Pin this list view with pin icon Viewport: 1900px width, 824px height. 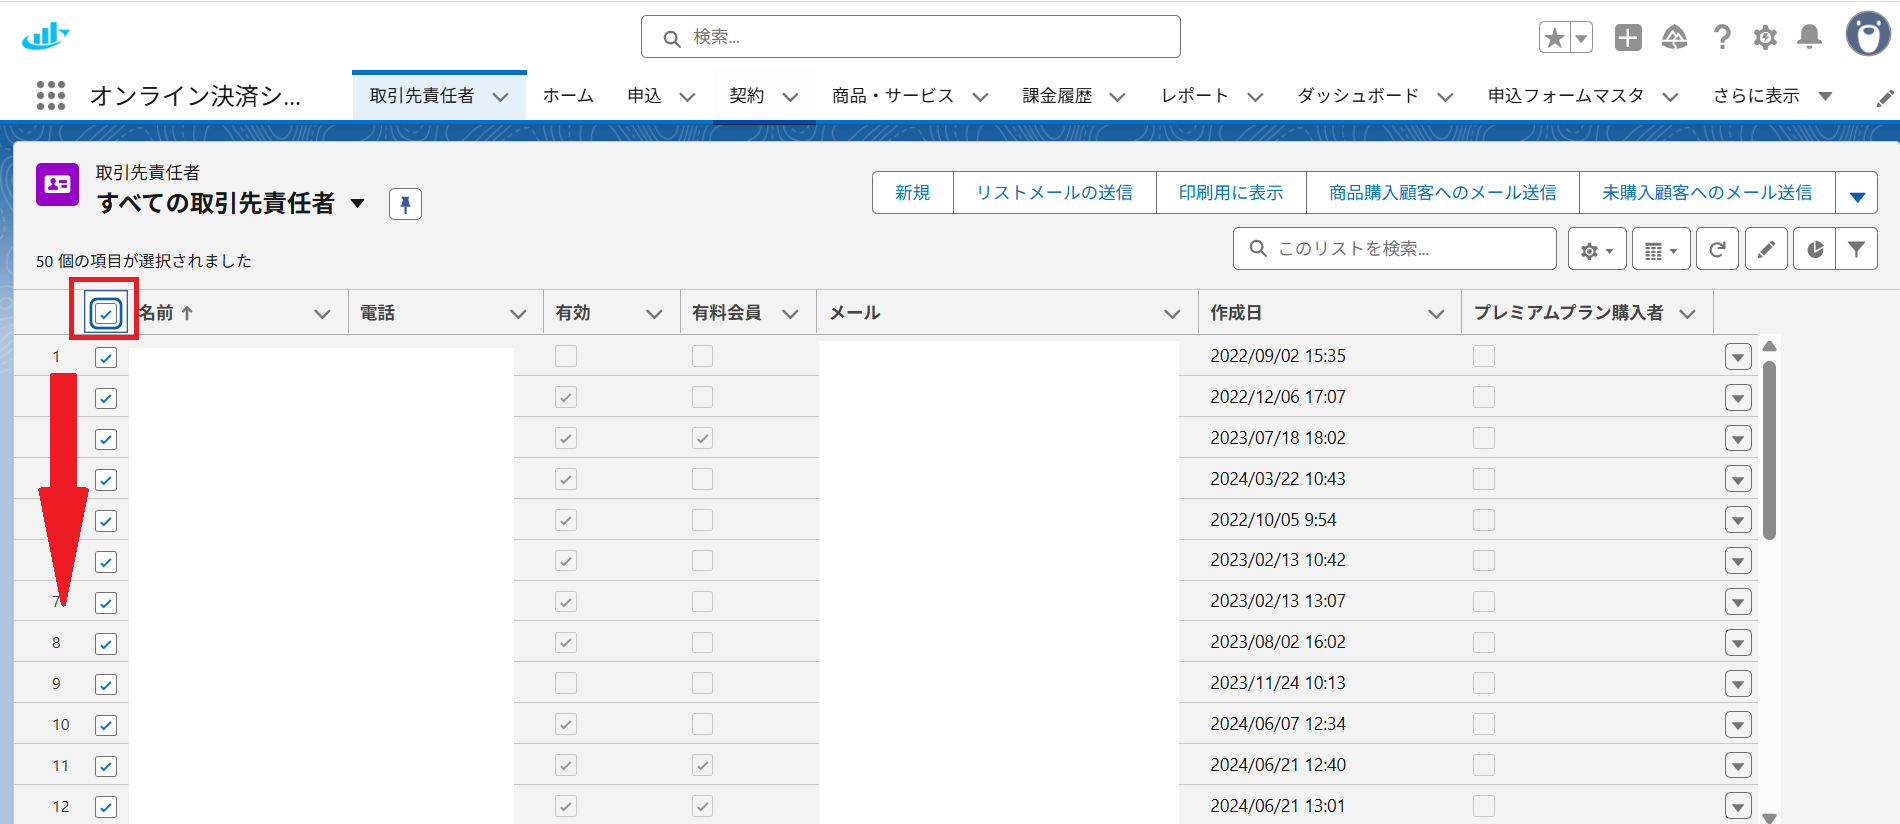coord(405,204)
